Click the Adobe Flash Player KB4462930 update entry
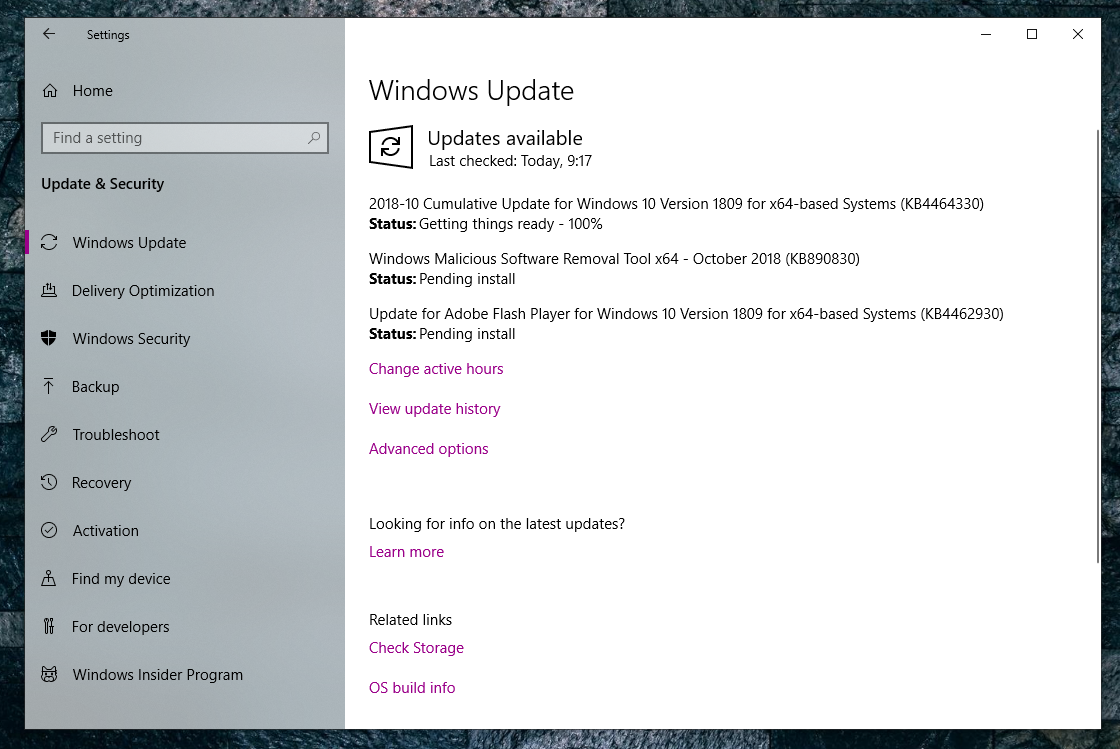 [686, 313]
